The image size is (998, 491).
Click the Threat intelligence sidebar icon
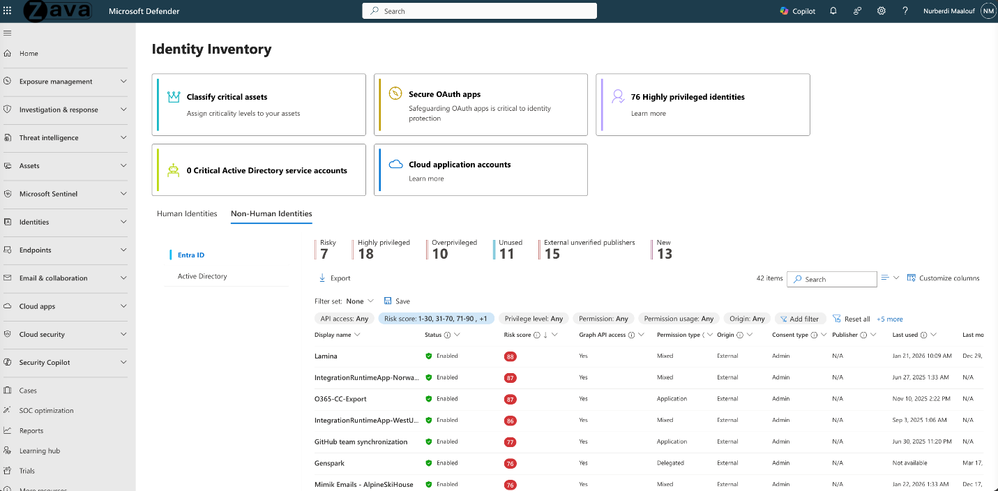[8, 138]
